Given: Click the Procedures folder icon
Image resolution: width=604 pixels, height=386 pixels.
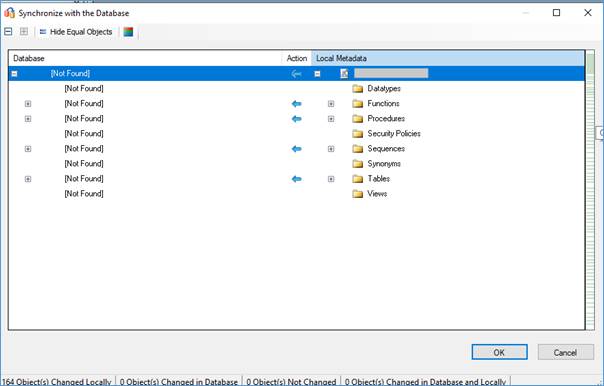Looking at the screenshot, I should pyautogui.click(x=357, y=119).
